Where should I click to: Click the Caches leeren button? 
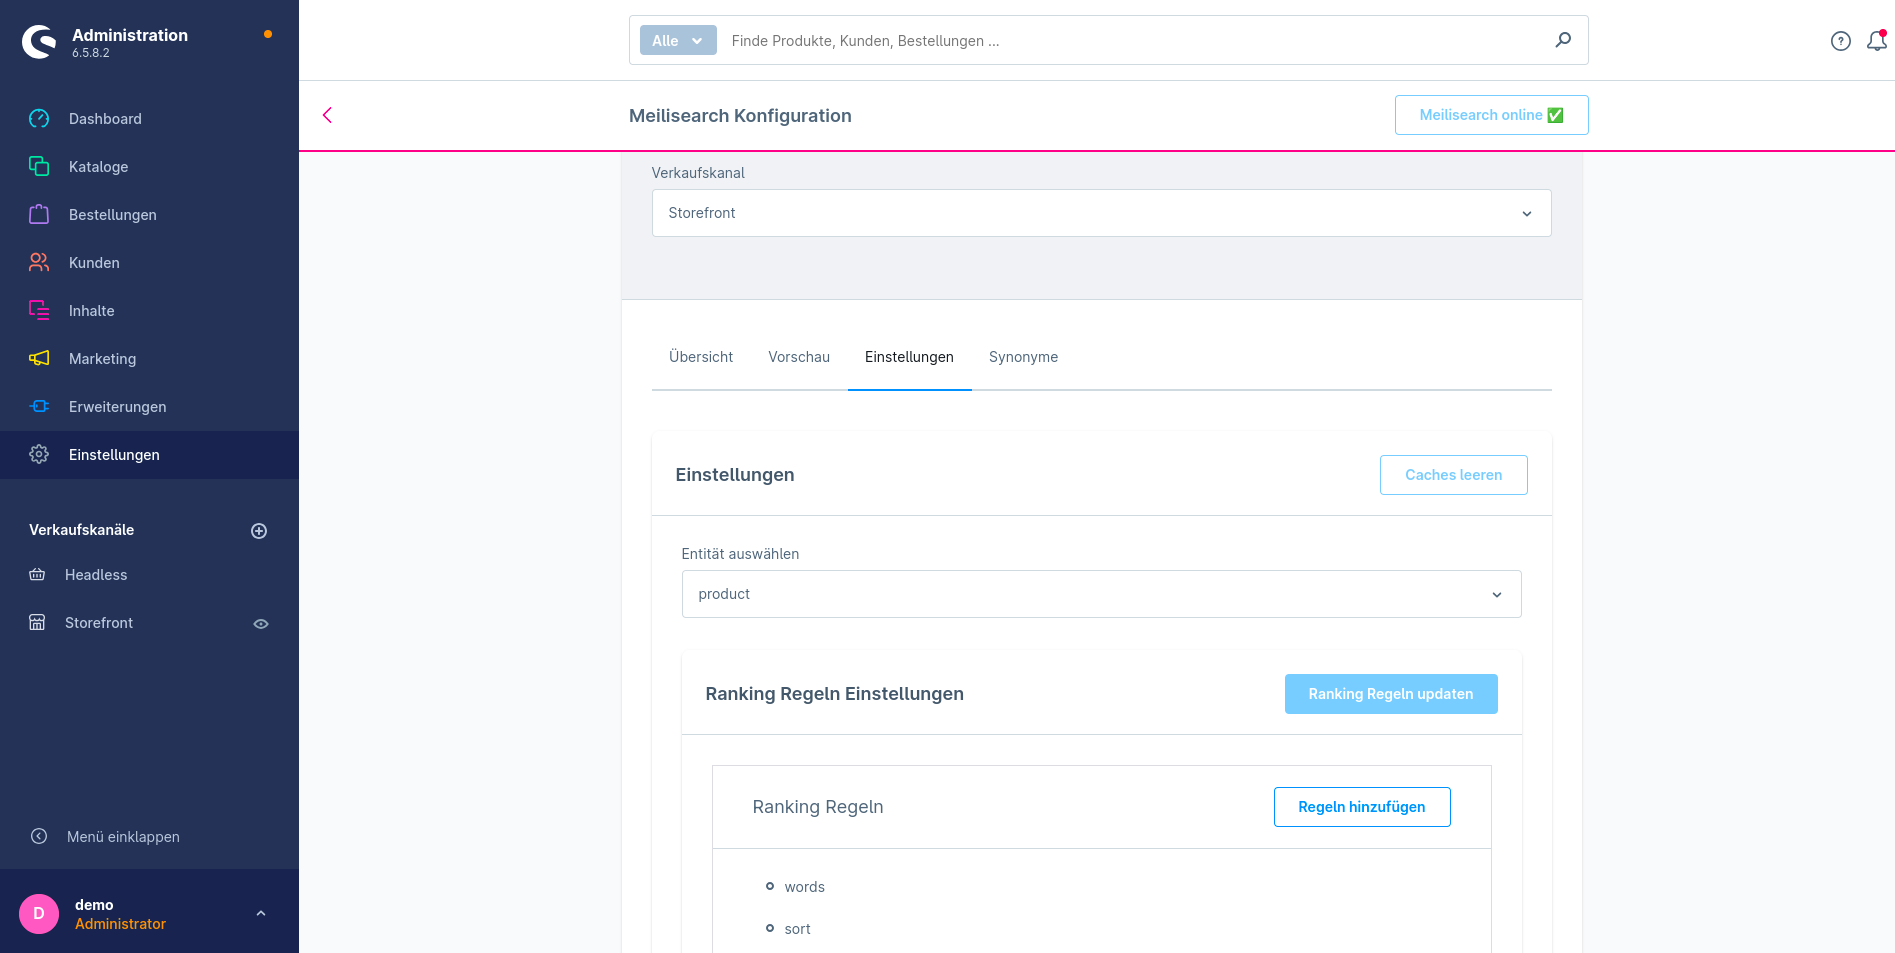point(1453,475)
